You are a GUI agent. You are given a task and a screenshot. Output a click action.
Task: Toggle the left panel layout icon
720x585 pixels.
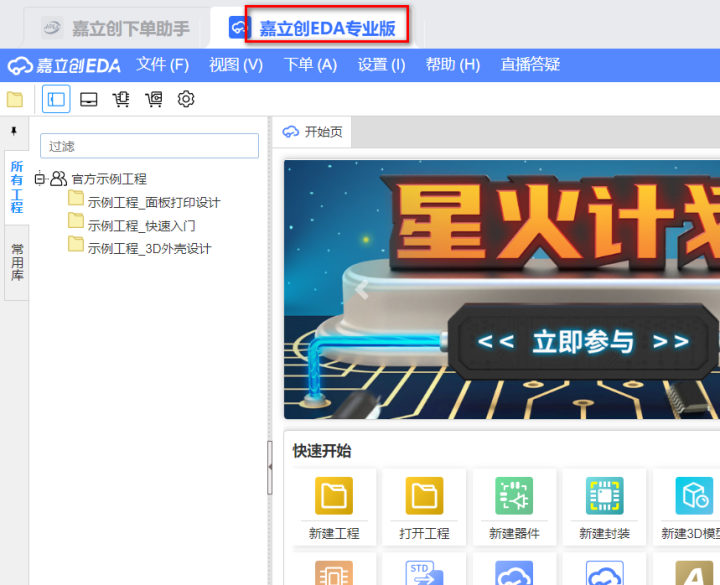pos(56,99)
